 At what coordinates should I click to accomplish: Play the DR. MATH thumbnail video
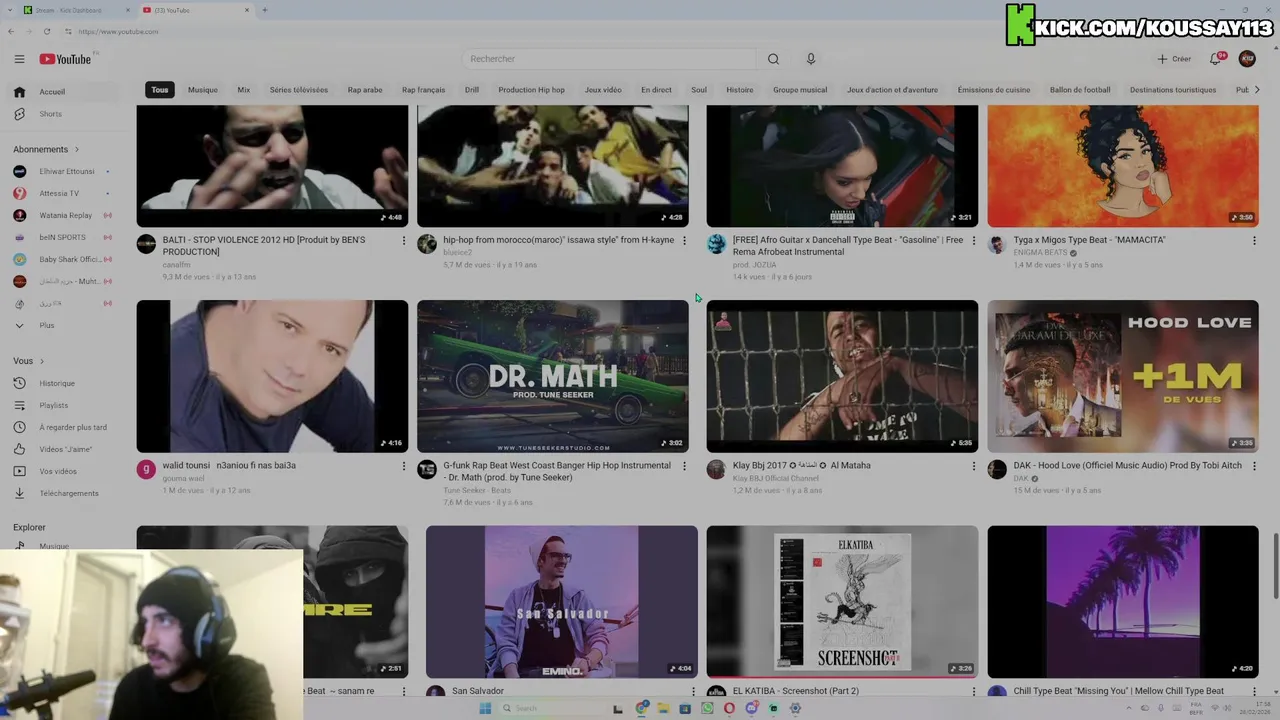tap(552, 376)
